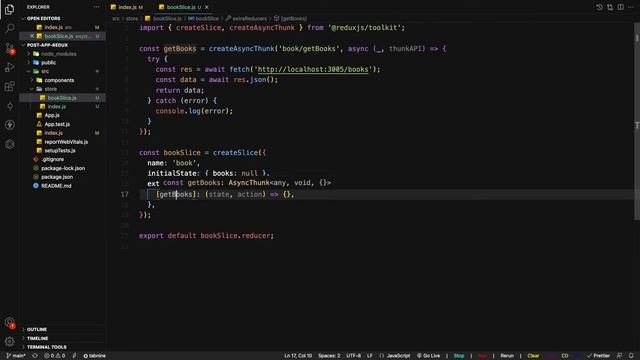
Task: Open the Run and Debug view
Action: pos(9,67)
